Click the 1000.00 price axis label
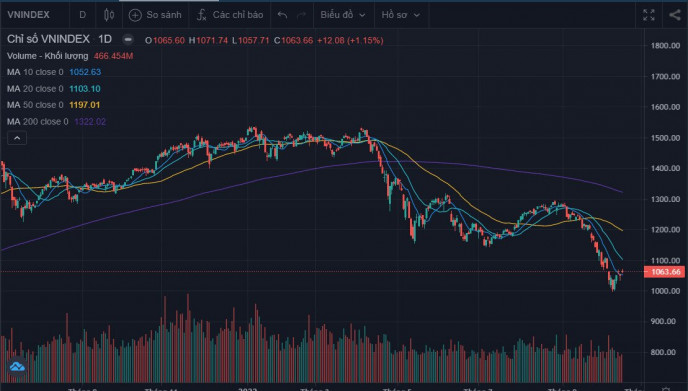 pos(665,291)
